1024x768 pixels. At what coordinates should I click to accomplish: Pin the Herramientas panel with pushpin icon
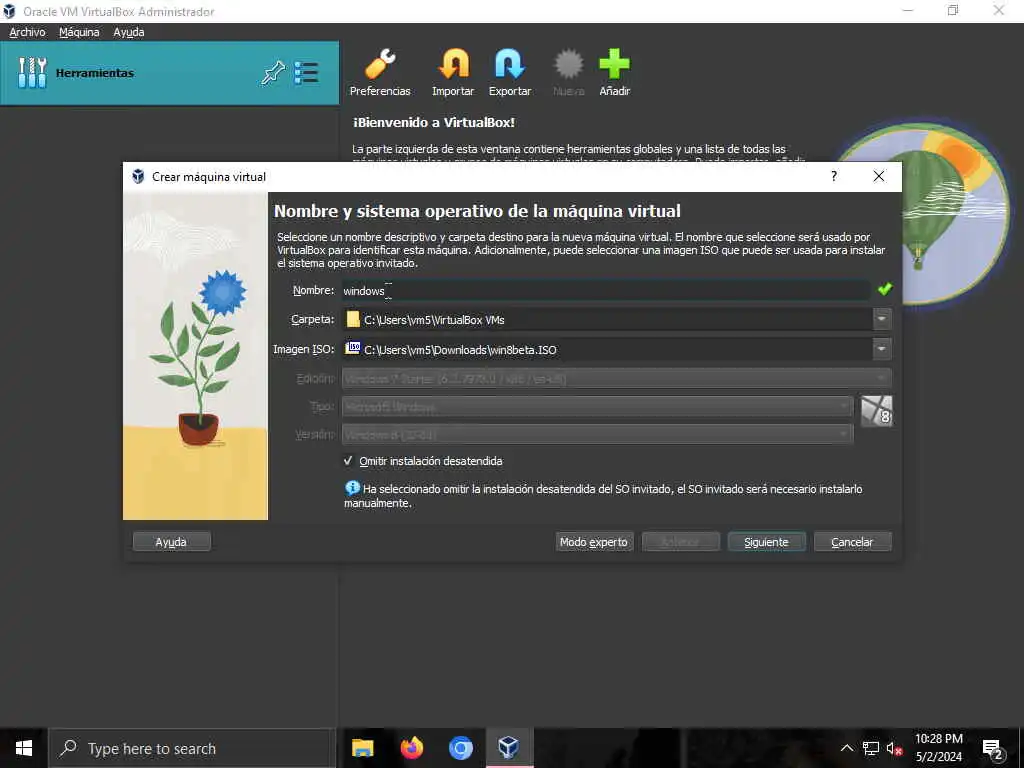point(273,72)
